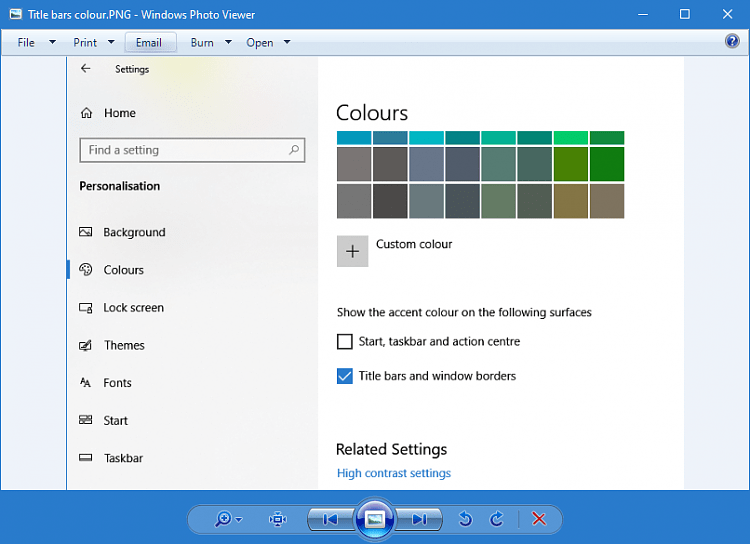This screenshot has width=750, height=544.
Task: Open High contrast settings link
Action: point(394,473)
